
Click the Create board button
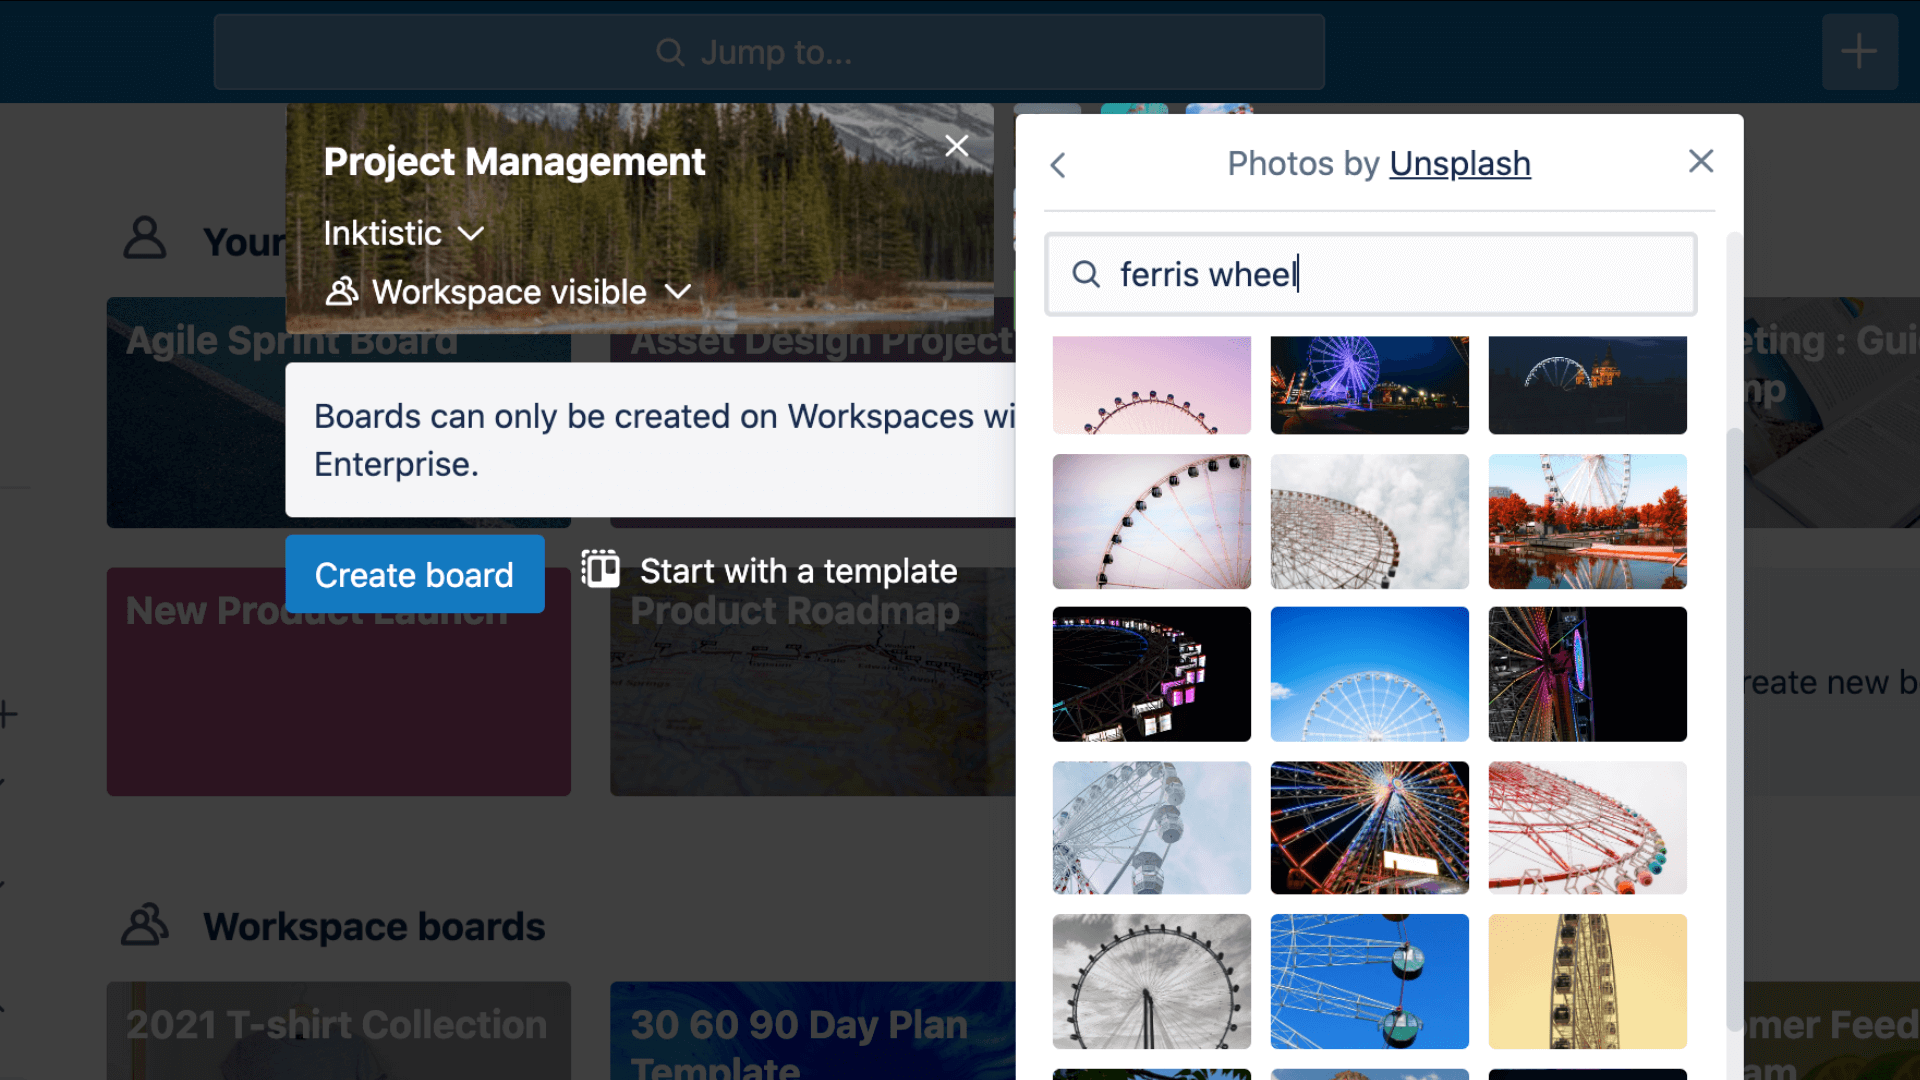[x=414, y=574]
